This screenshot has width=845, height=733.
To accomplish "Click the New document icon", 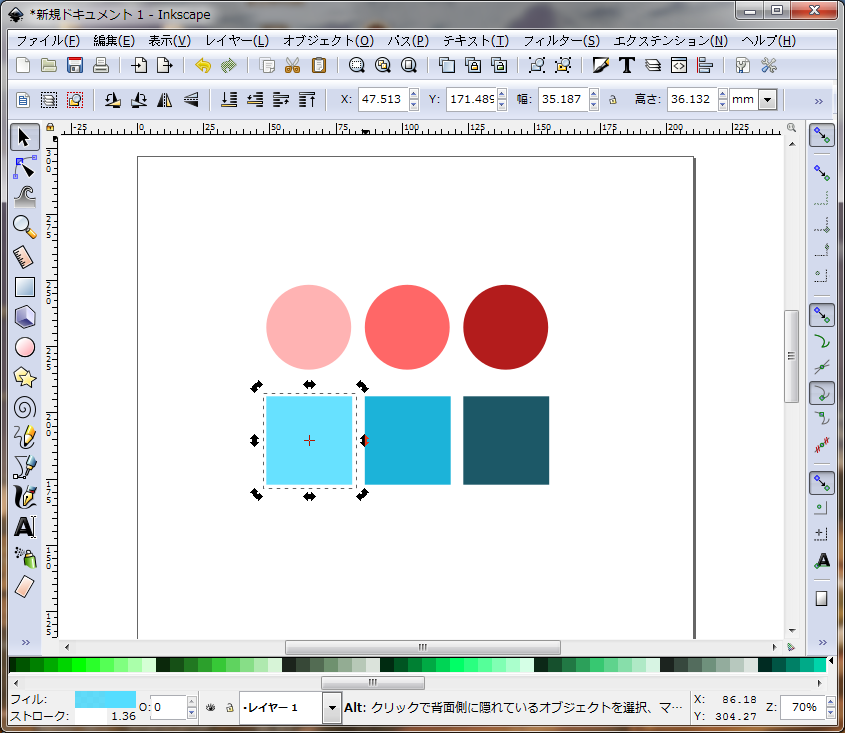I will pyautogui.click(x=23, y=66).
